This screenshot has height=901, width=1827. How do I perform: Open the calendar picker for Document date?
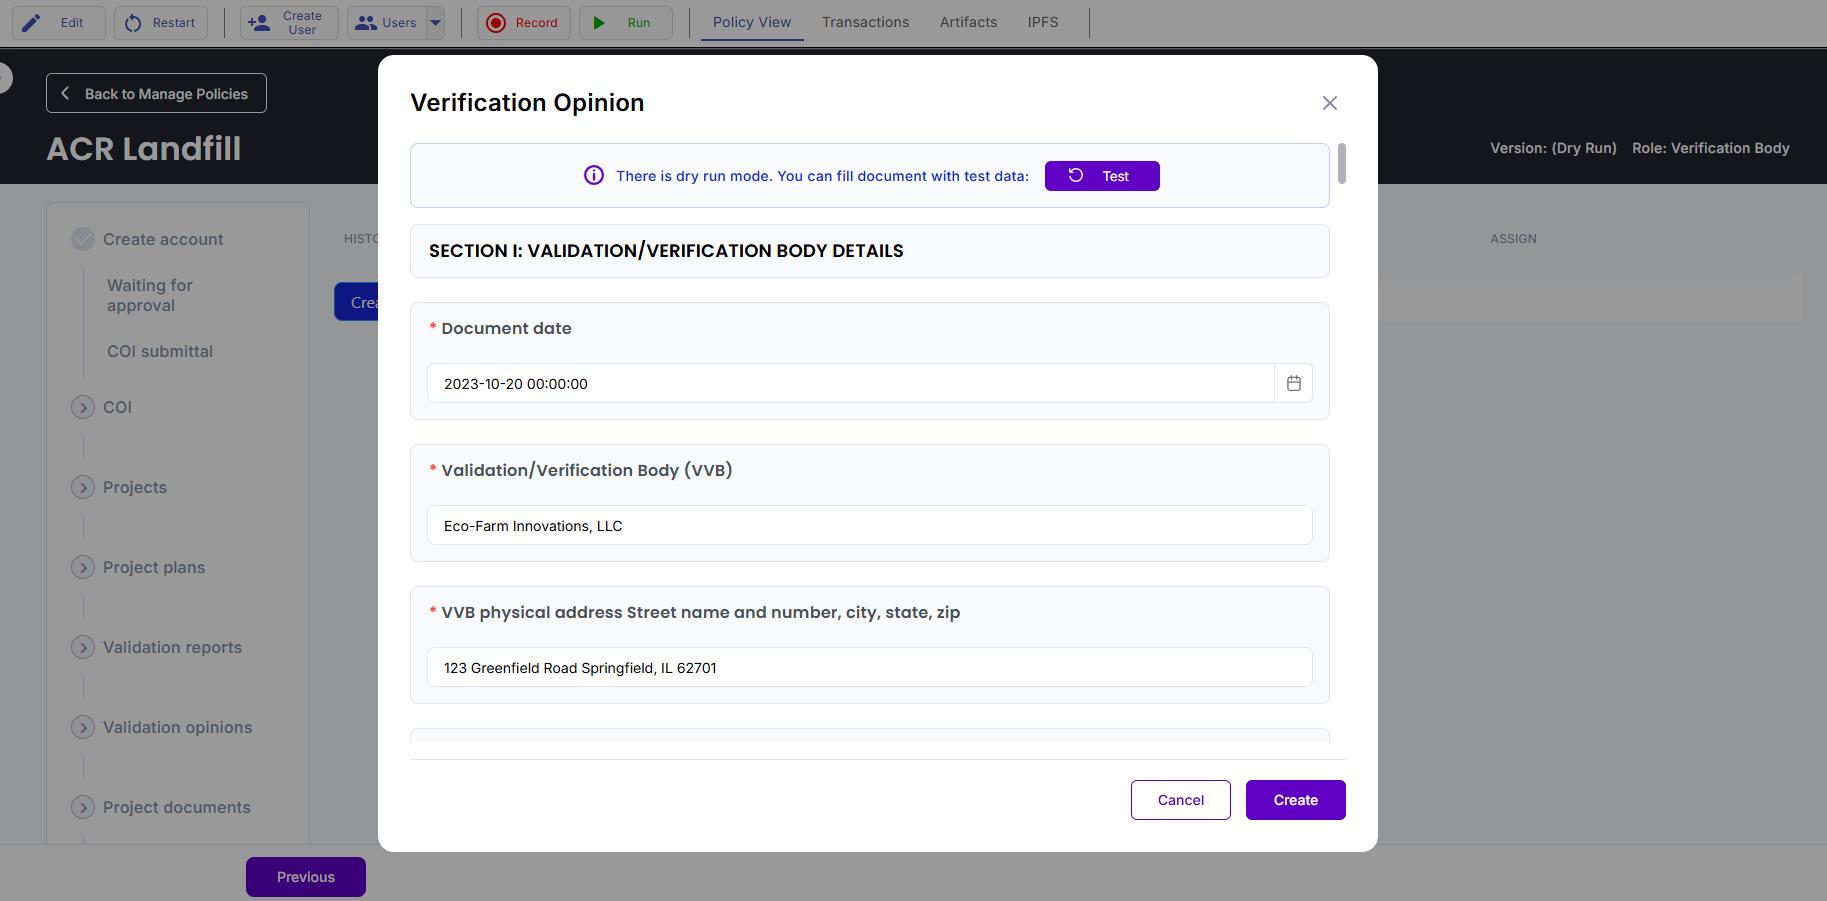1293,383
